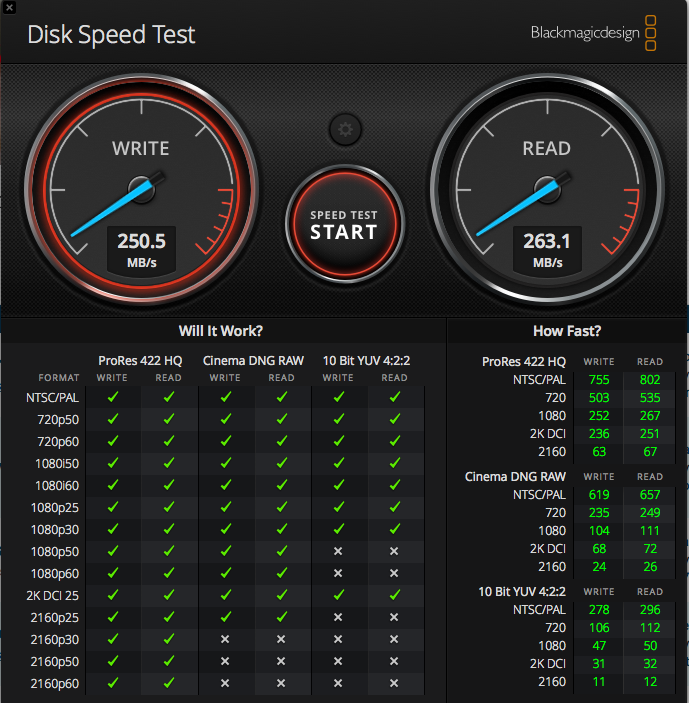689x703 pixels.
Task: Click the 2K DCI 25 format row label
Action: pyautogui.click(x=52, y=595)
